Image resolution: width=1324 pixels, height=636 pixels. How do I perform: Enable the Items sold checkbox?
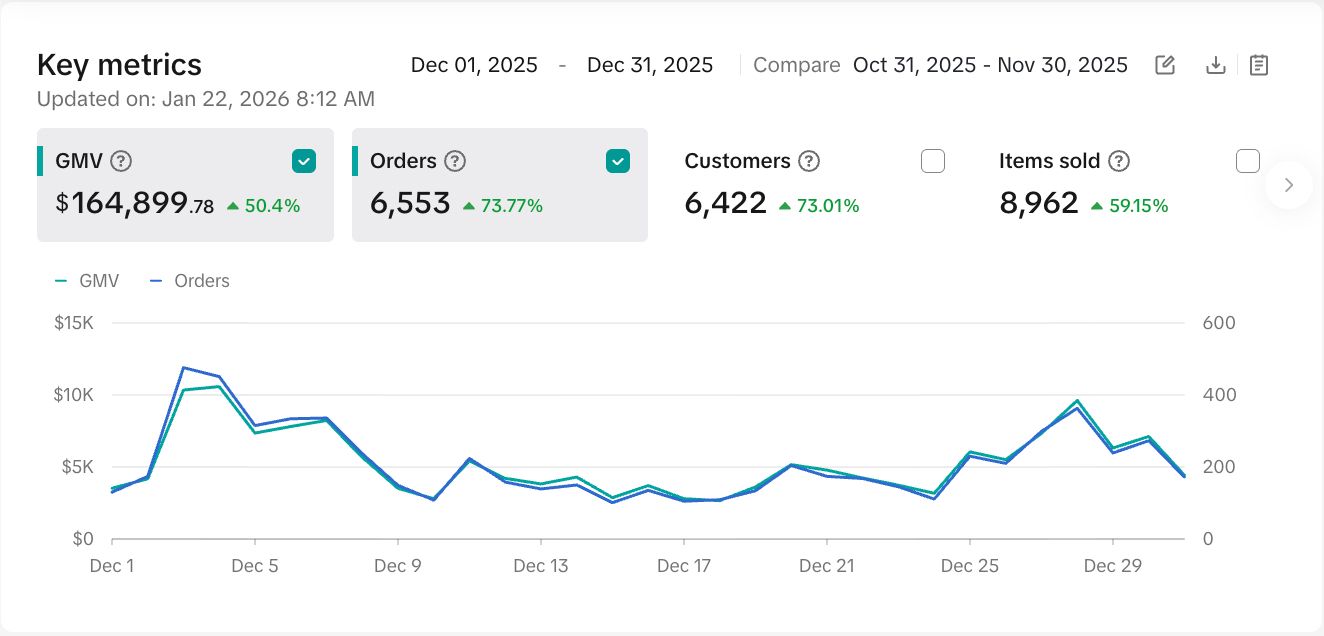click(1247, 161)
